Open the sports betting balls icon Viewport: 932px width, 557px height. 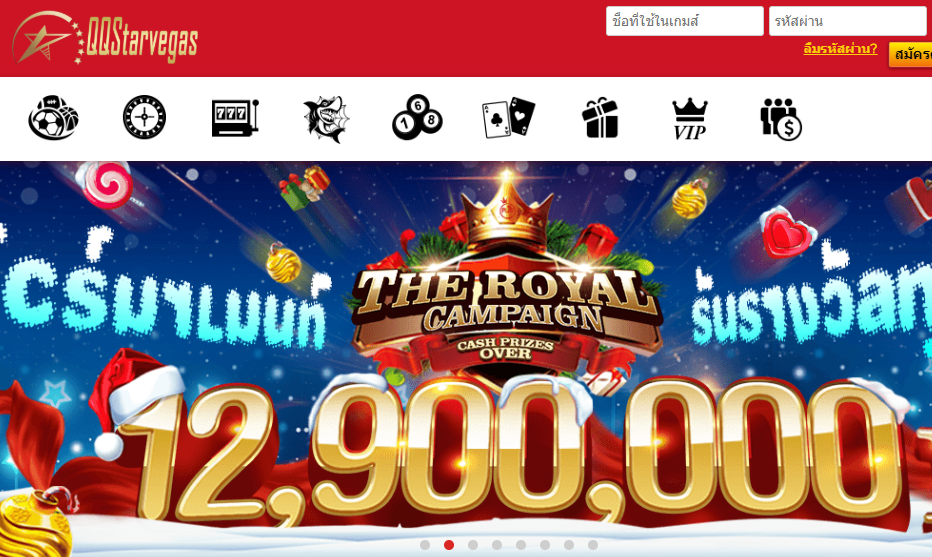pos(53,118)
